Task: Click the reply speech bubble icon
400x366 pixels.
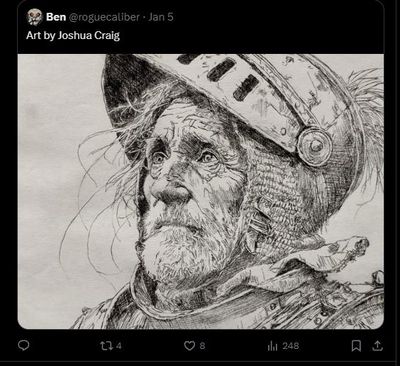Action: 23,346
